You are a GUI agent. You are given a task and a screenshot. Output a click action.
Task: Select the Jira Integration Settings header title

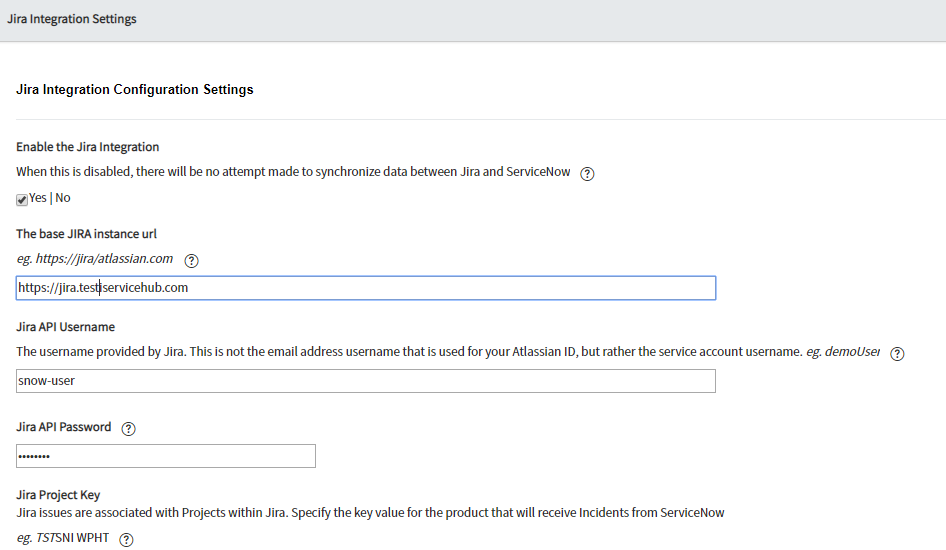[x=72, y=19]
